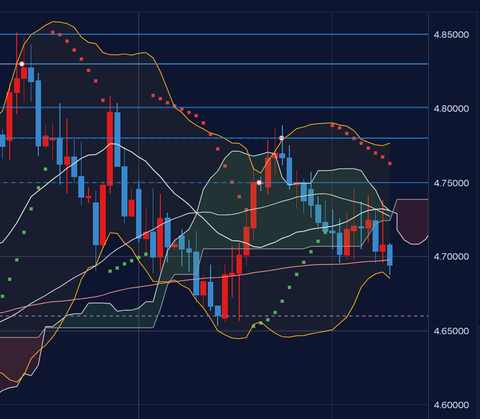Viewport: 480px width, 419px height.
Task: Click the 4.65000 price axis label
Action: (451, 331)
